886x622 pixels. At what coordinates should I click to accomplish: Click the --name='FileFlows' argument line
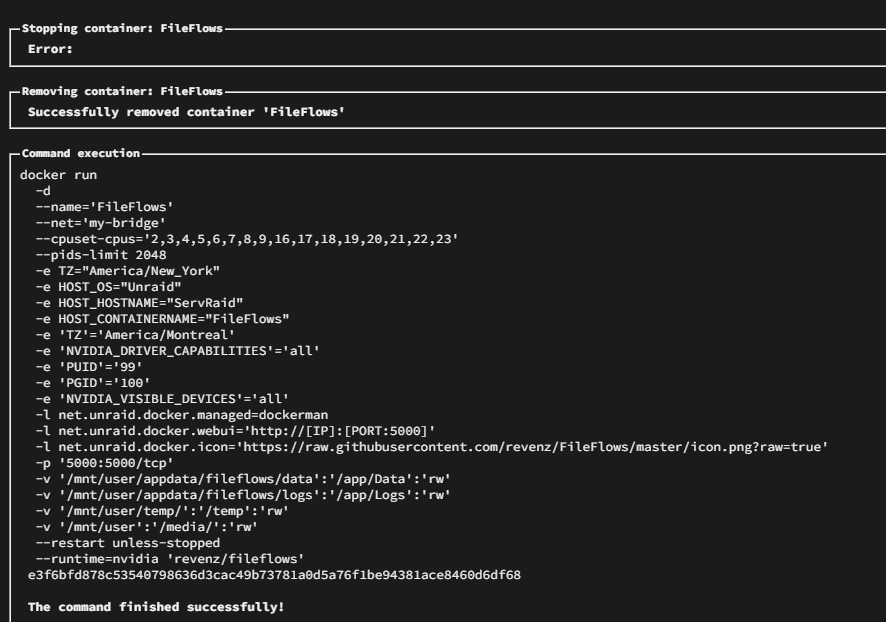[x=105, y=207]
